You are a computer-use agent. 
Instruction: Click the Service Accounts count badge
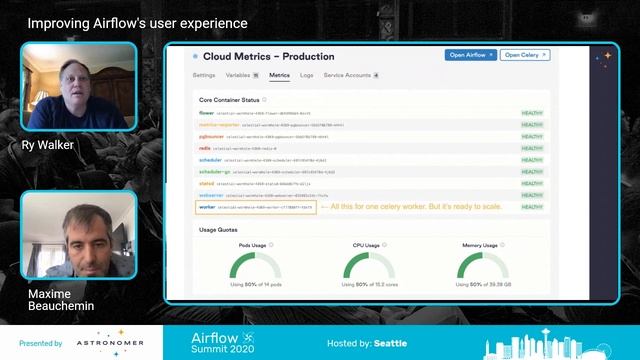(376, 76)
